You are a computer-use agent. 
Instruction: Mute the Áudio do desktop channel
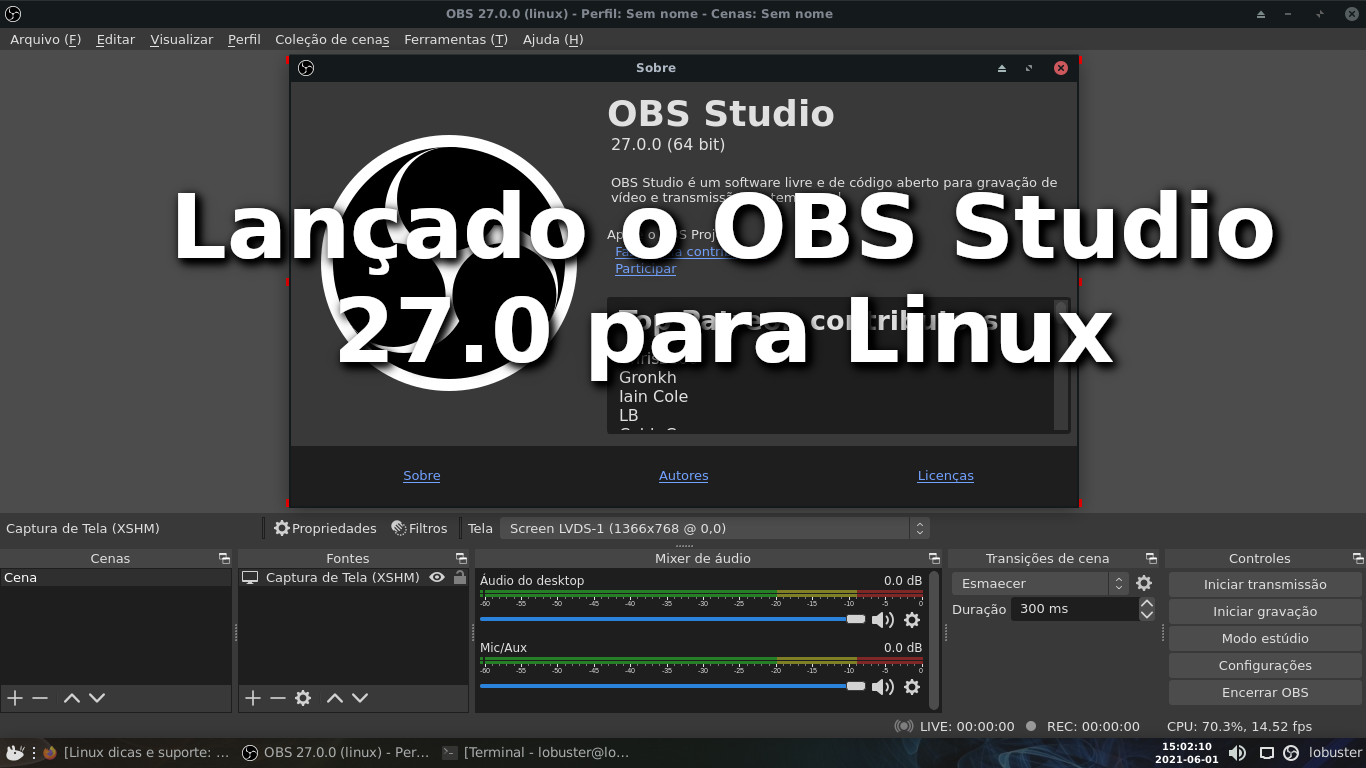882,620
